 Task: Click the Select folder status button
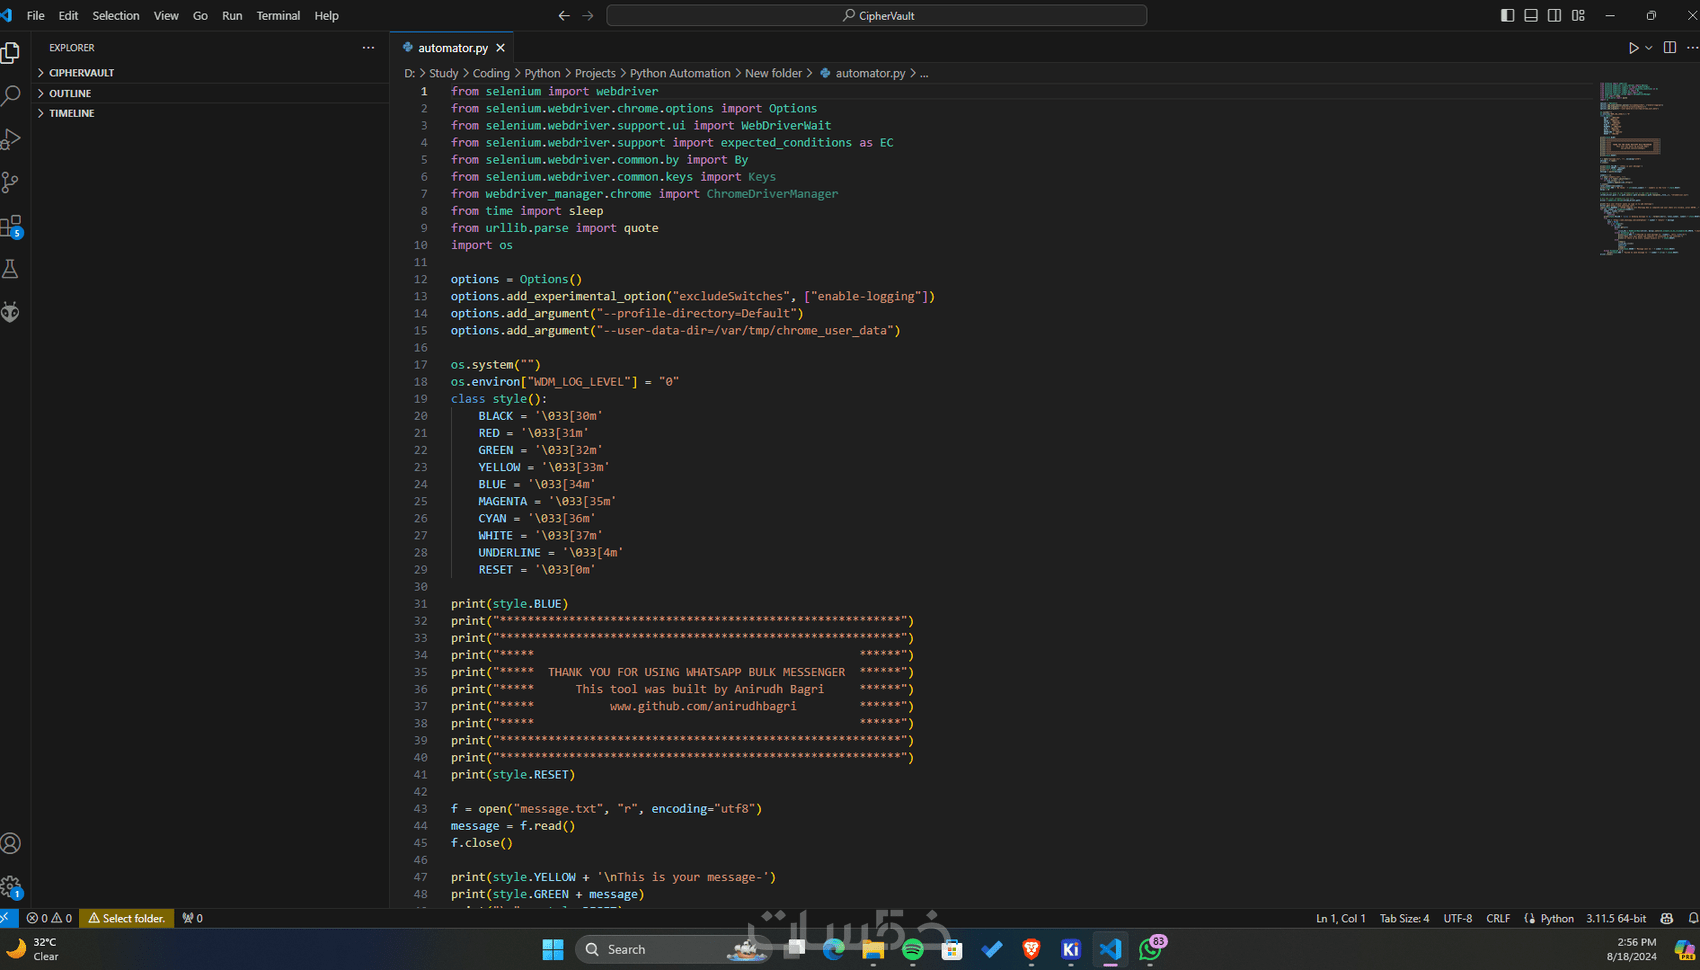(x=127, y=918)
